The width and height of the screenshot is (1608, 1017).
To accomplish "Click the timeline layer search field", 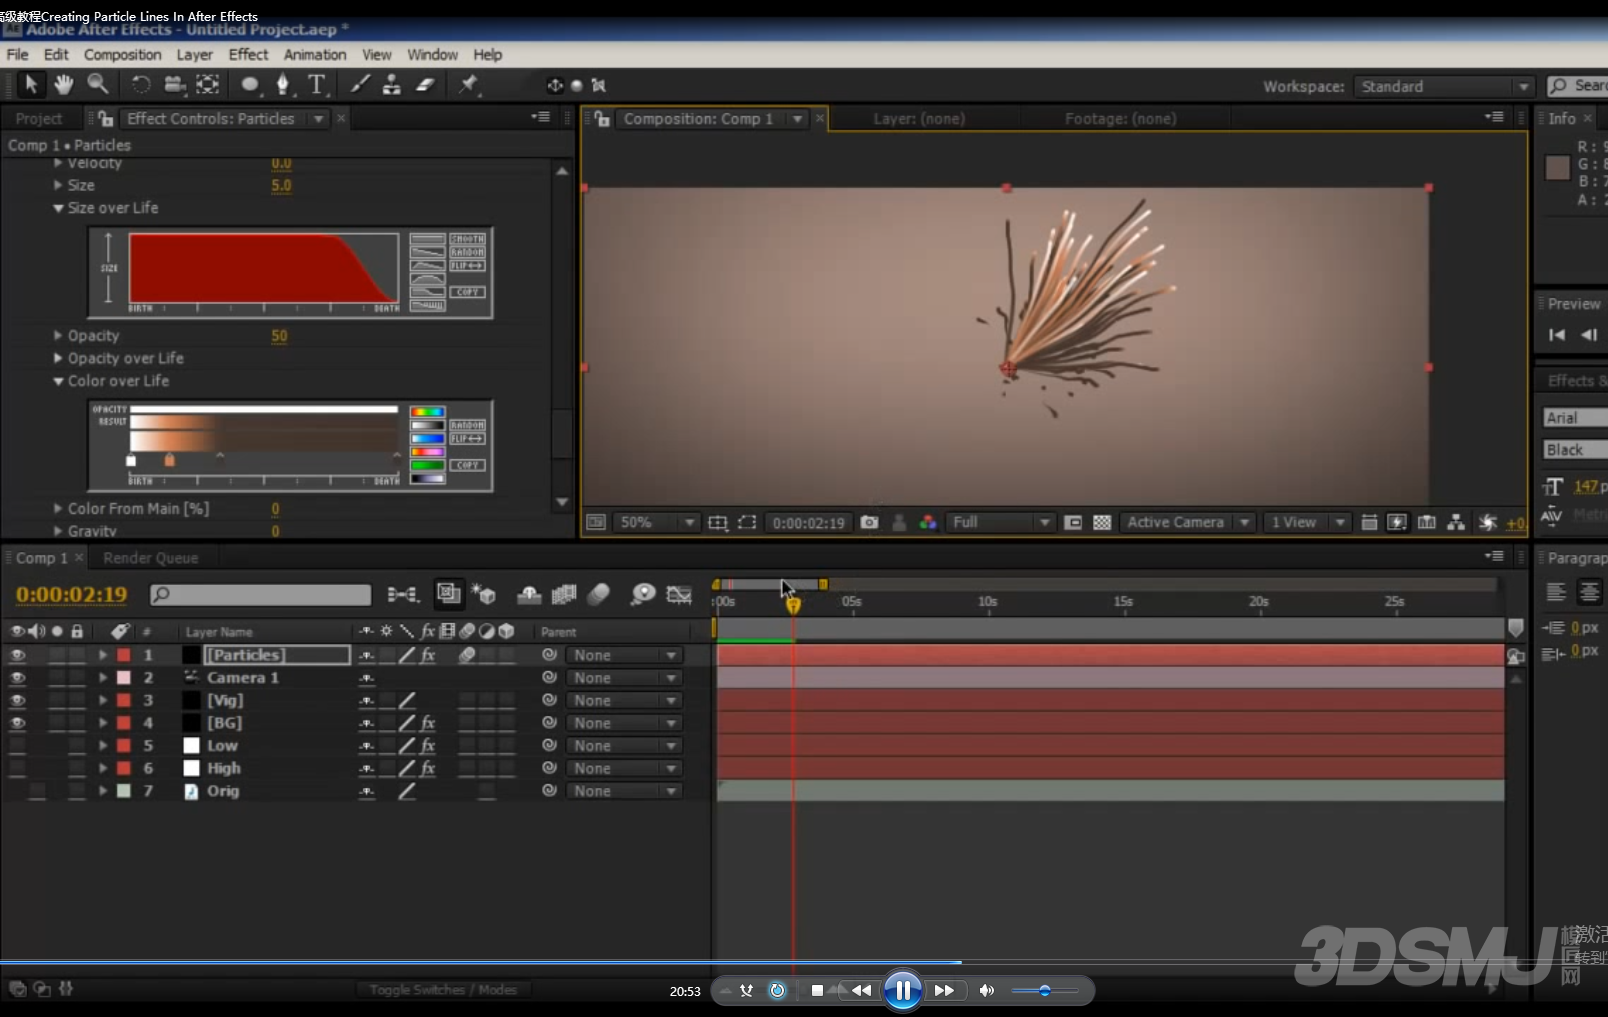I will coord(261,595).
